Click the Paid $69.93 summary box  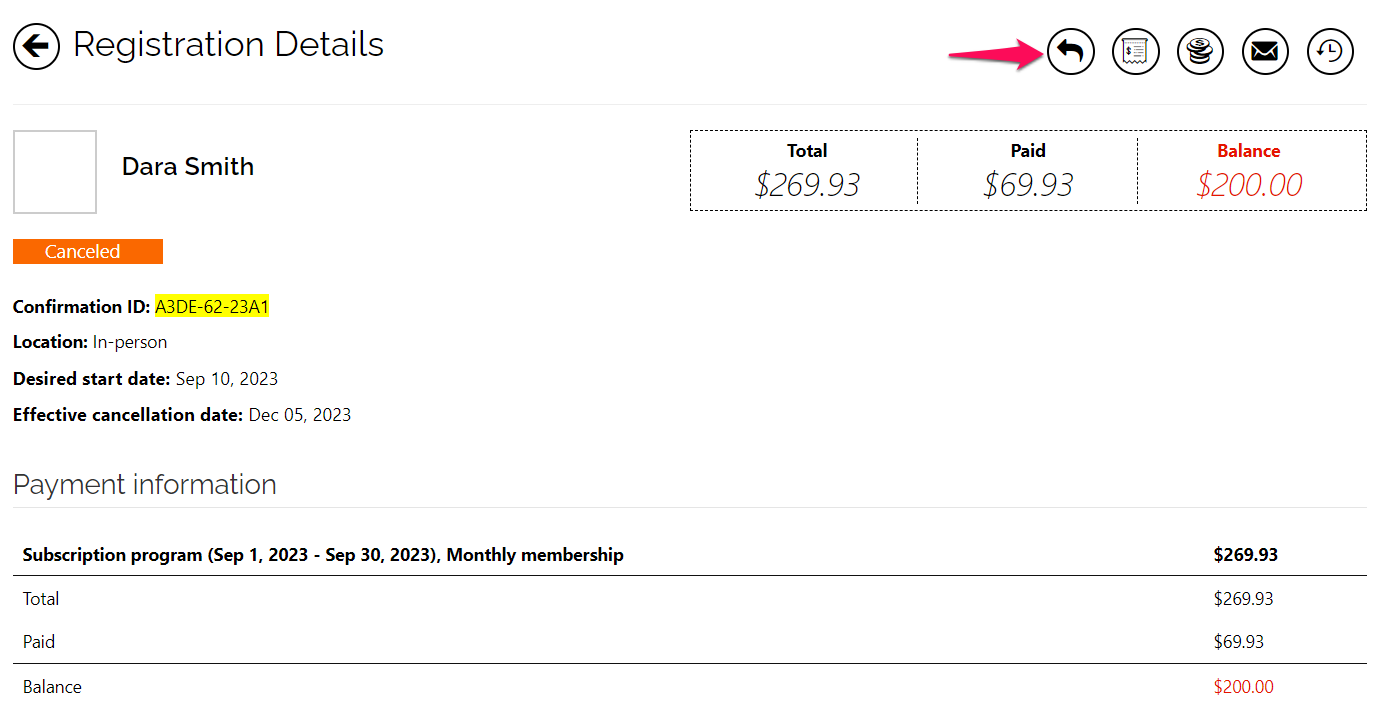1027,171
